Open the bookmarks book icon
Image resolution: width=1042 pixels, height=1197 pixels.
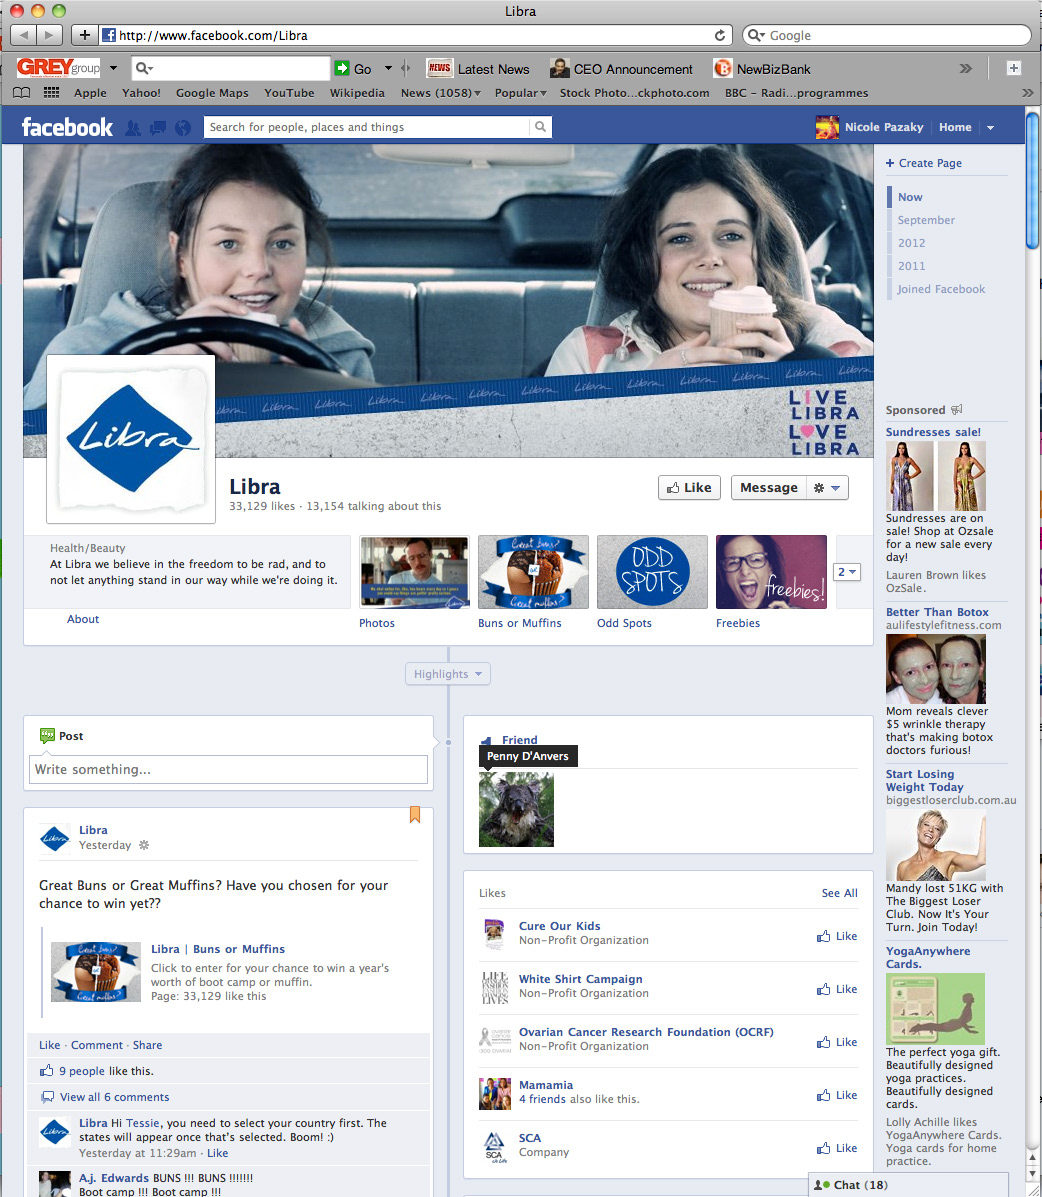click(x=22, y=92)
